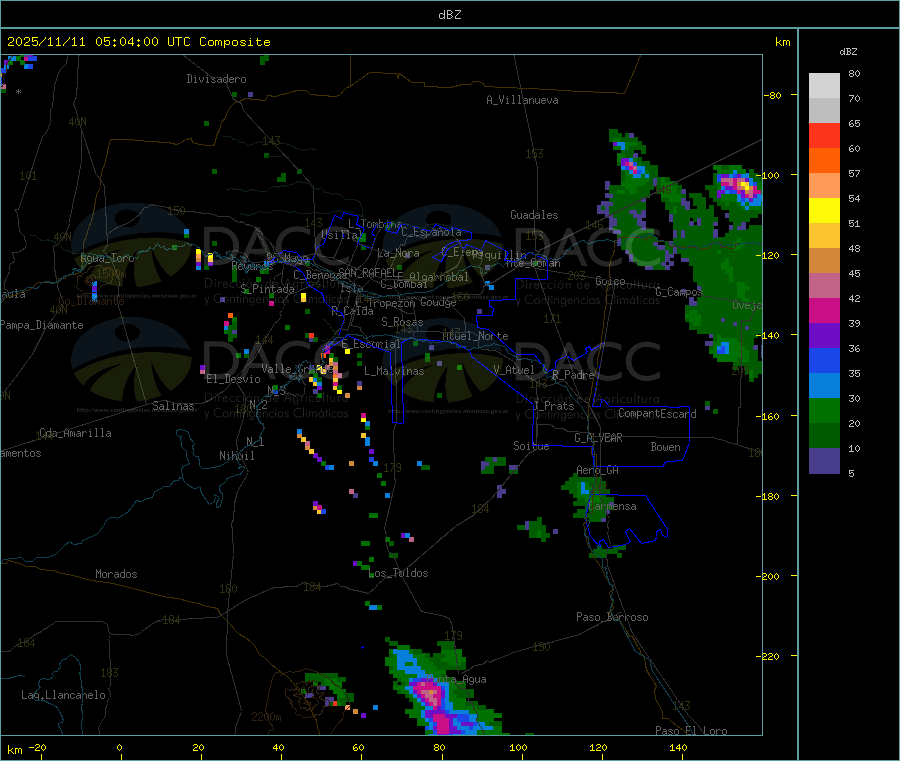Click the CompantEscand place label

[657, 414]
